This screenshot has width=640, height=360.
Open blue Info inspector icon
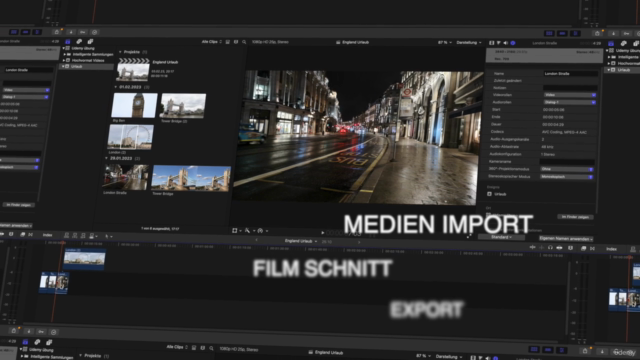[x=513, y=43]
